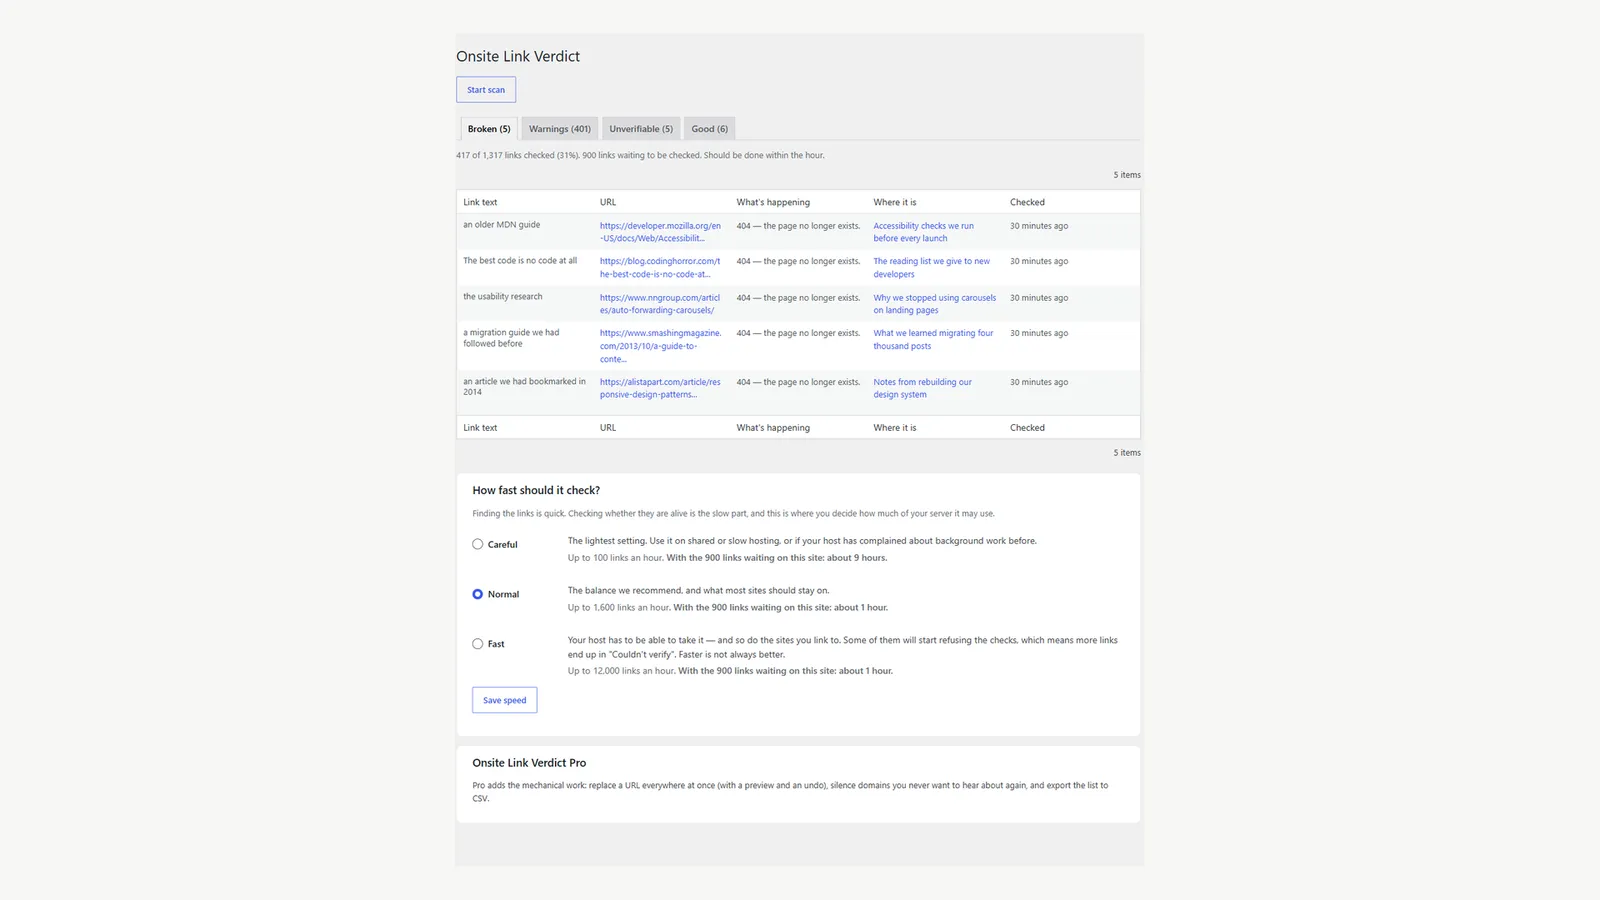Image resolution: width=1600 pixels, height=900 pixels.
Task: Click 'a migration guide we had followed before' cell
Action: tap(511, 338)
